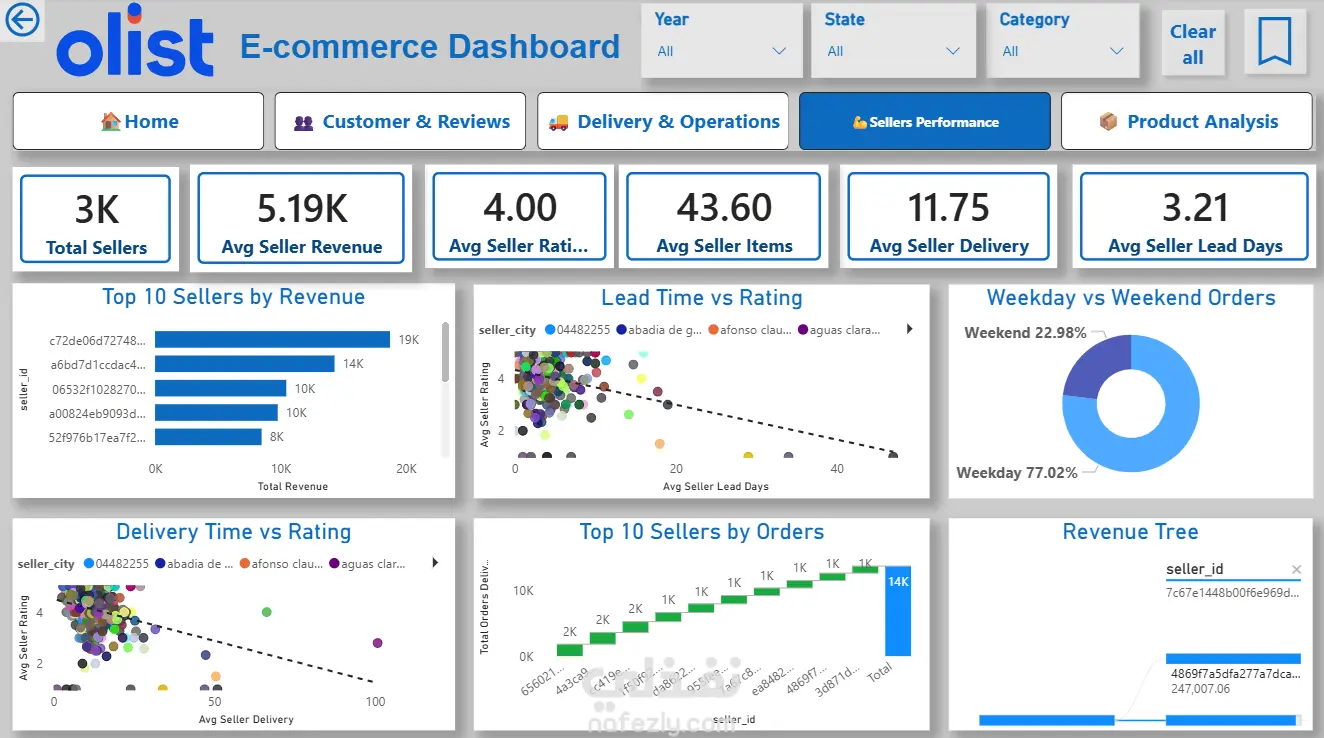
Task: Click the 19K revenue bar for seller c72de06d72748
Action: point(272,340)
